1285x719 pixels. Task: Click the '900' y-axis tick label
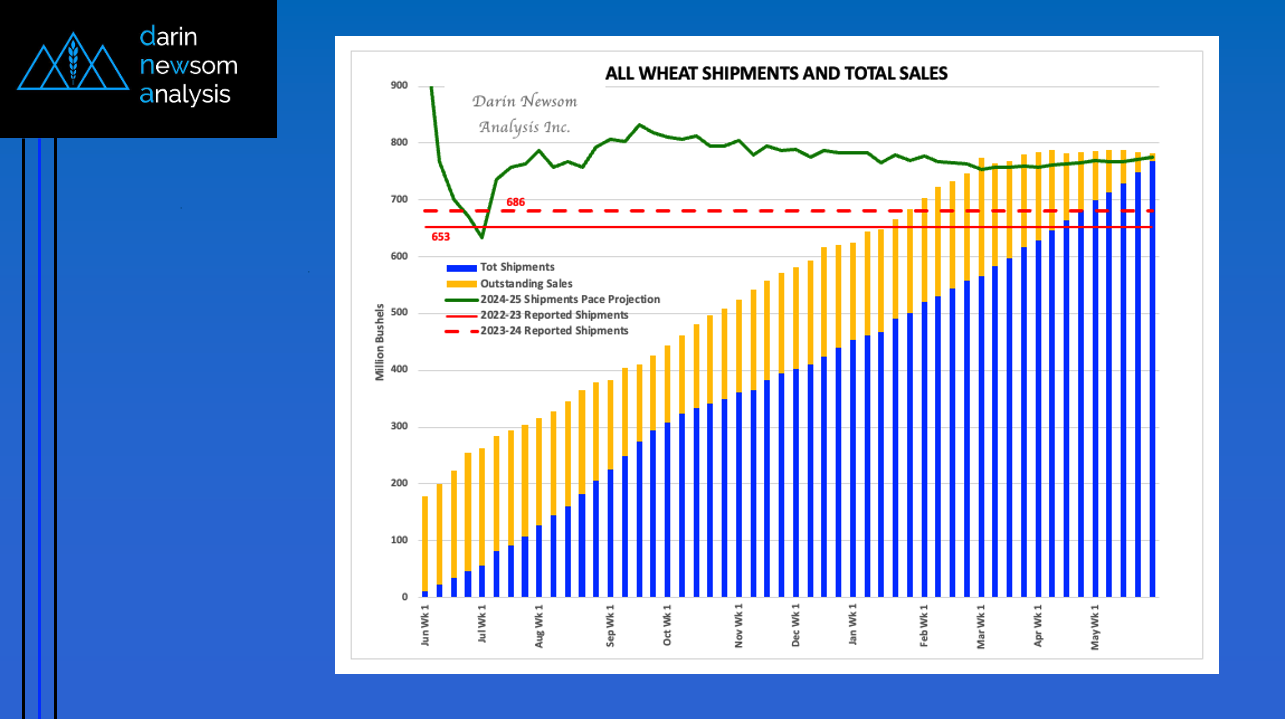[399, 86]
